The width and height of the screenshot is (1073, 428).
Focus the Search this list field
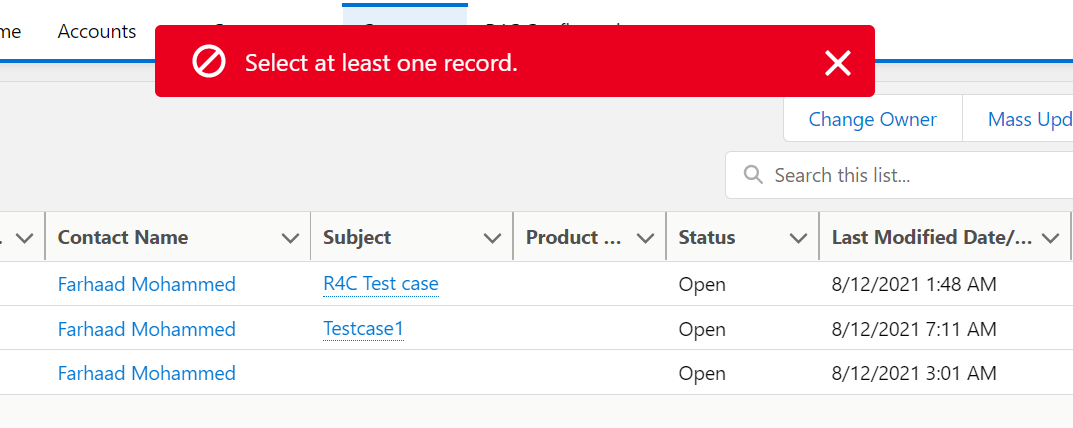[x=899, y=175]
